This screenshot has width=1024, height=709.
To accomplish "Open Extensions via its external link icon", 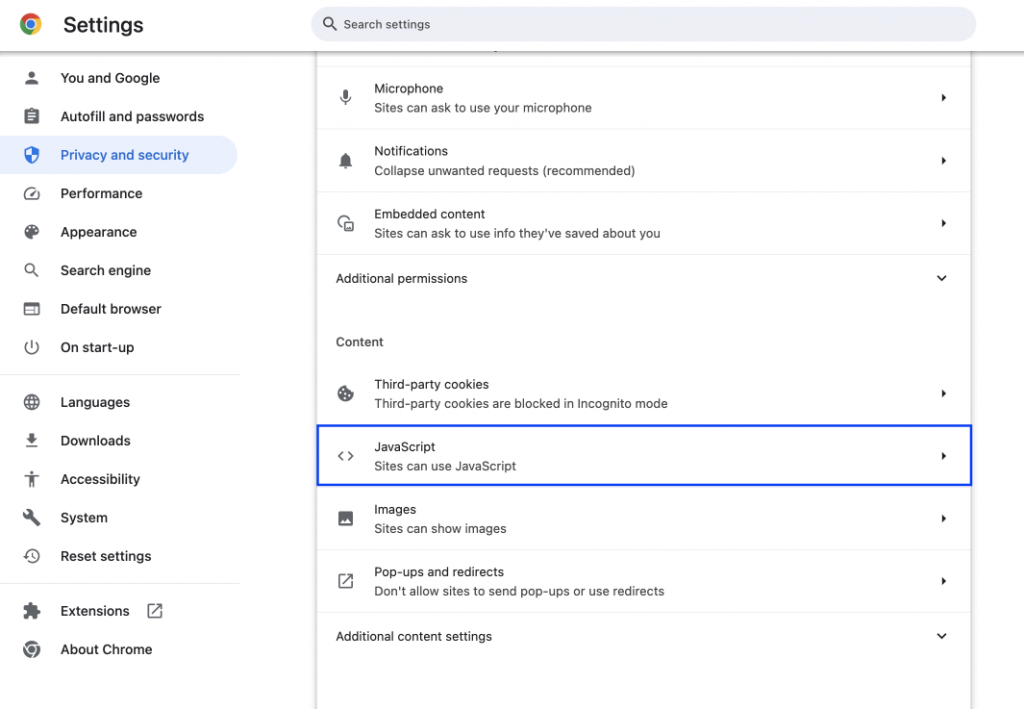I will pyautogui.click(x=154, y=610).
